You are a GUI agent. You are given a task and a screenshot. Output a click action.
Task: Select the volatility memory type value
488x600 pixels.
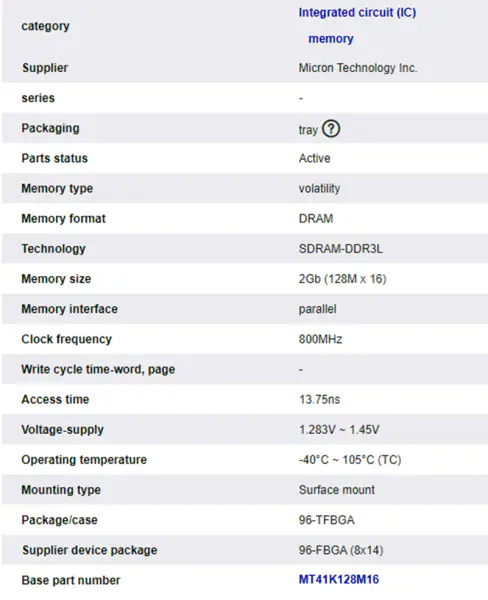click(x=320, y=189)
